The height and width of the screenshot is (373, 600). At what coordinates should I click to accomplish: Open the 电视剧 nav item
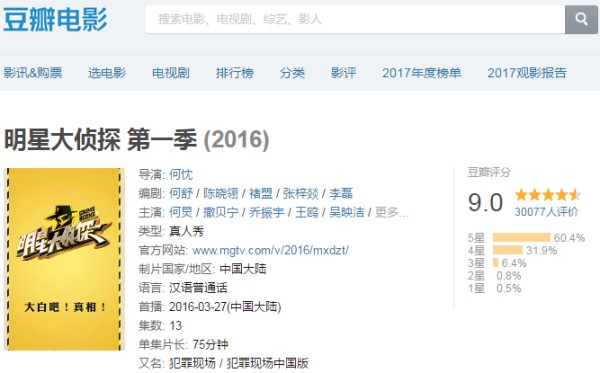click(171, 73)
